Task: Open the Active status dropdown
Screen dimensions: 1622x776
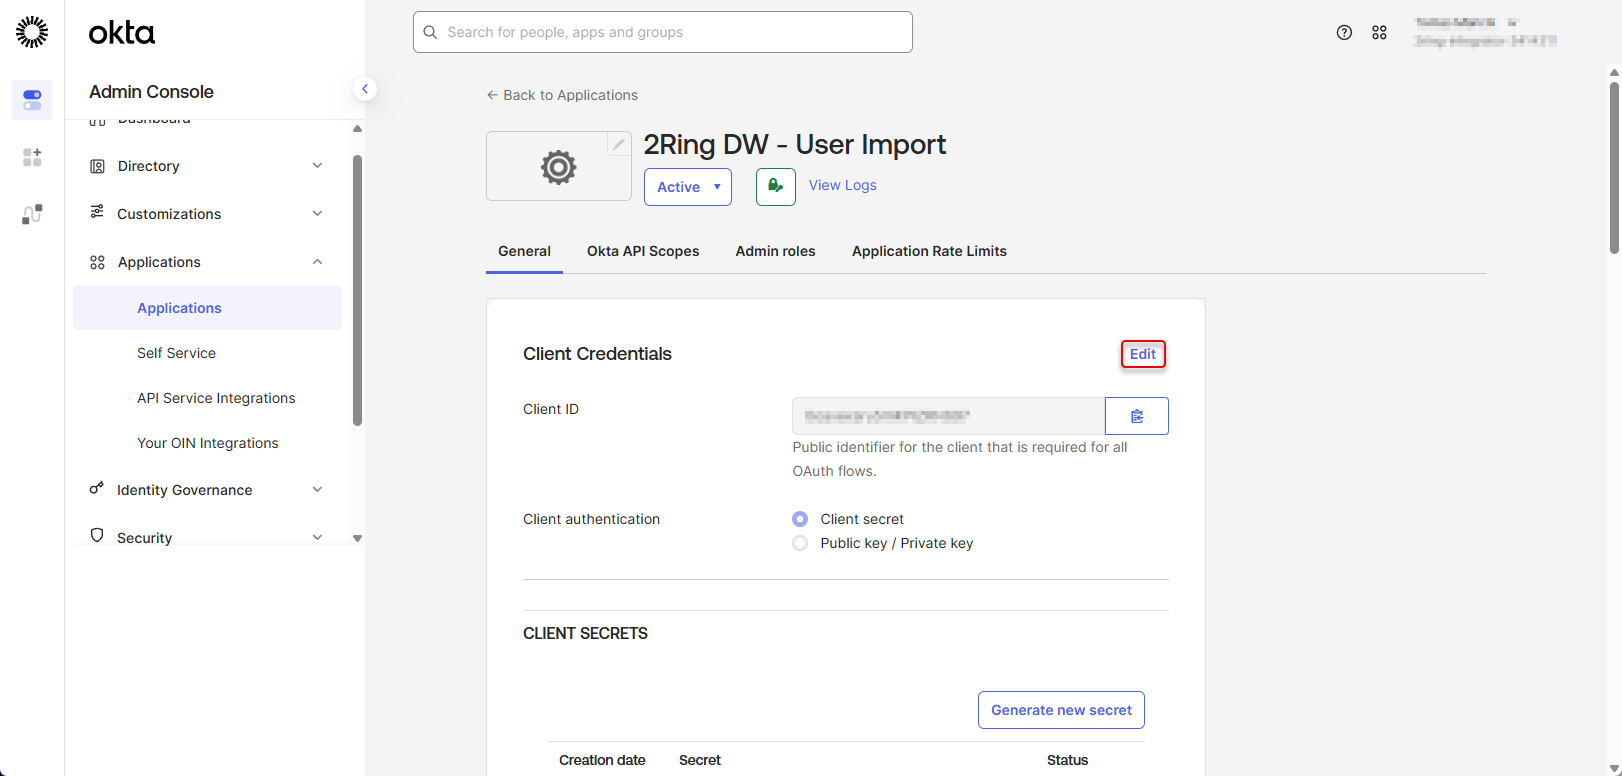Action: pos(688,187)
